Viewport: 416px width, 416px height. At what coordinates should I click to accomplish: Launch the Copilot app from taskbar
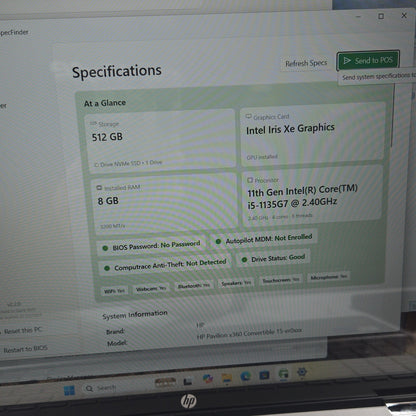(x=208, y=379)
